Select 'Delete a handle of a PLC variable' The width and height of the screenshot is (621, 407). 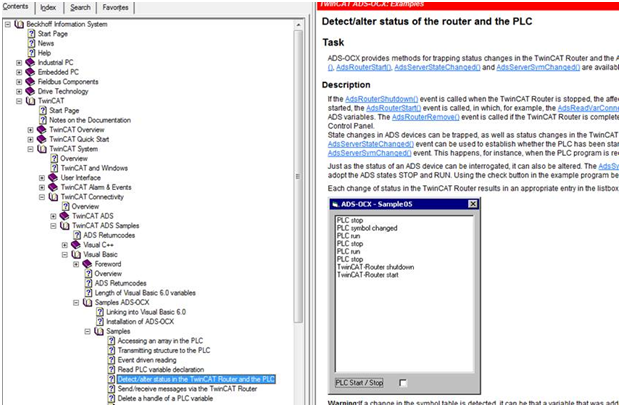[165, 399]
